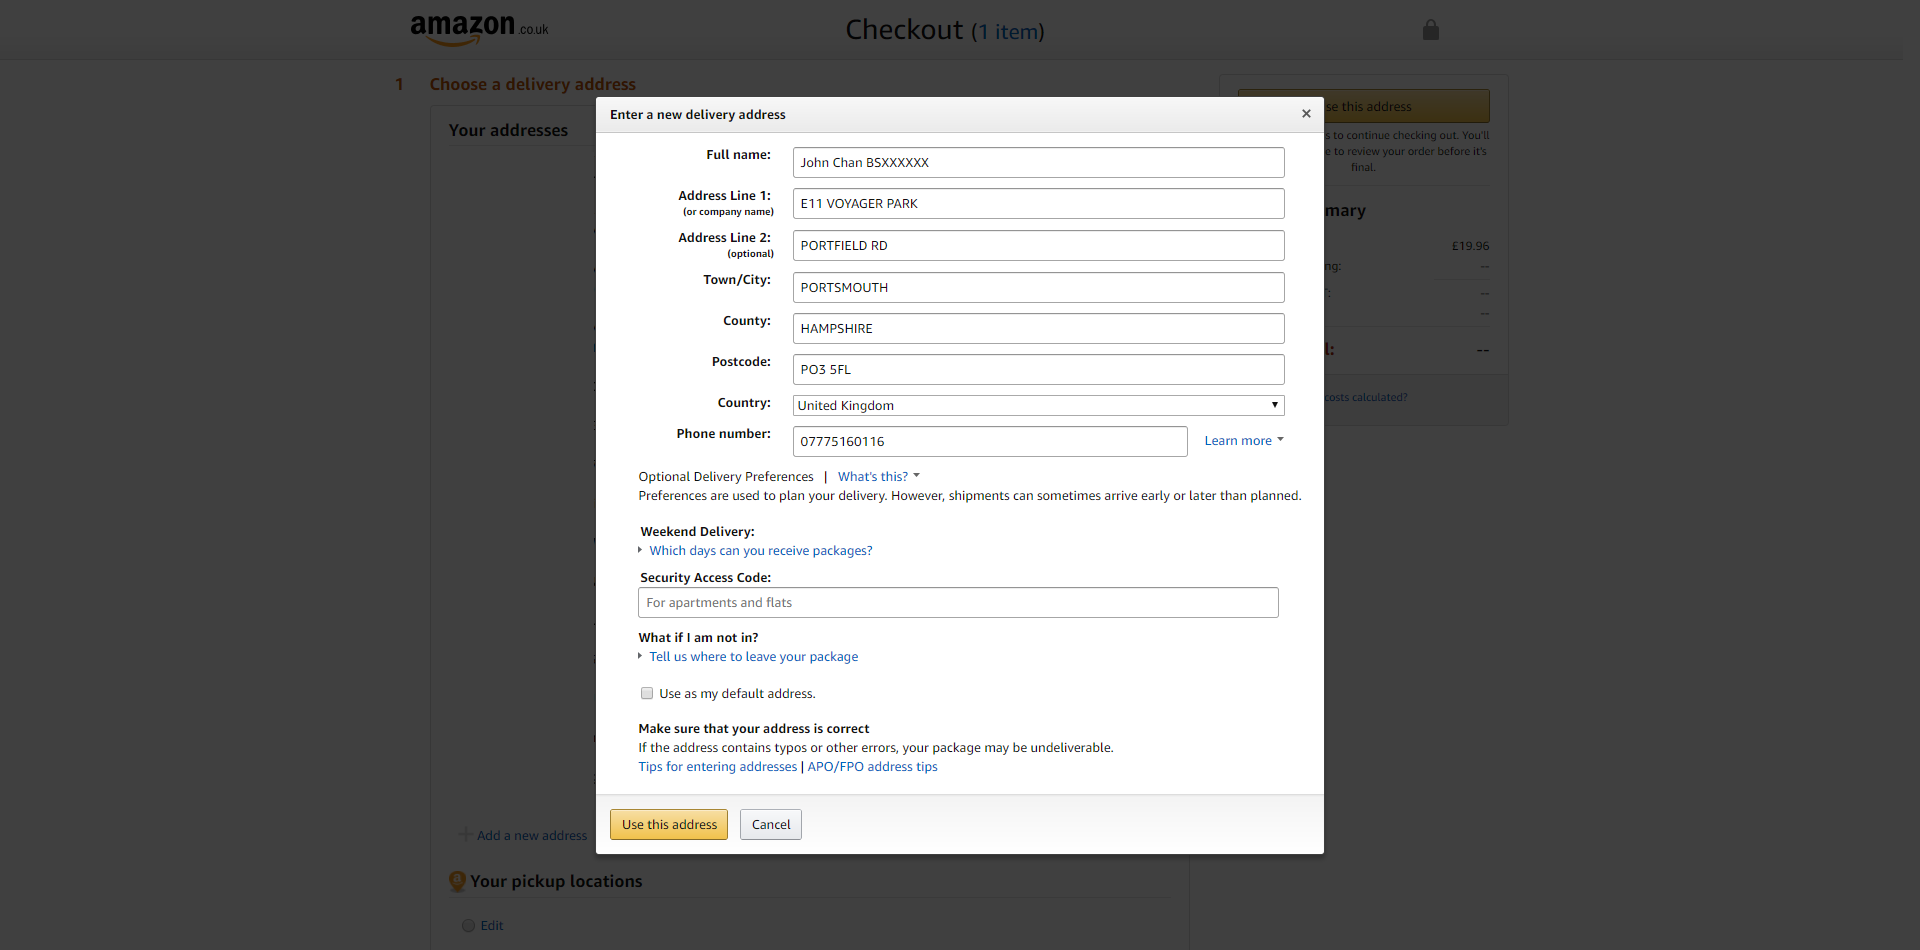Cancel the new address dialog
This screenshot has height=950, width=1920.
click(770, 825)
